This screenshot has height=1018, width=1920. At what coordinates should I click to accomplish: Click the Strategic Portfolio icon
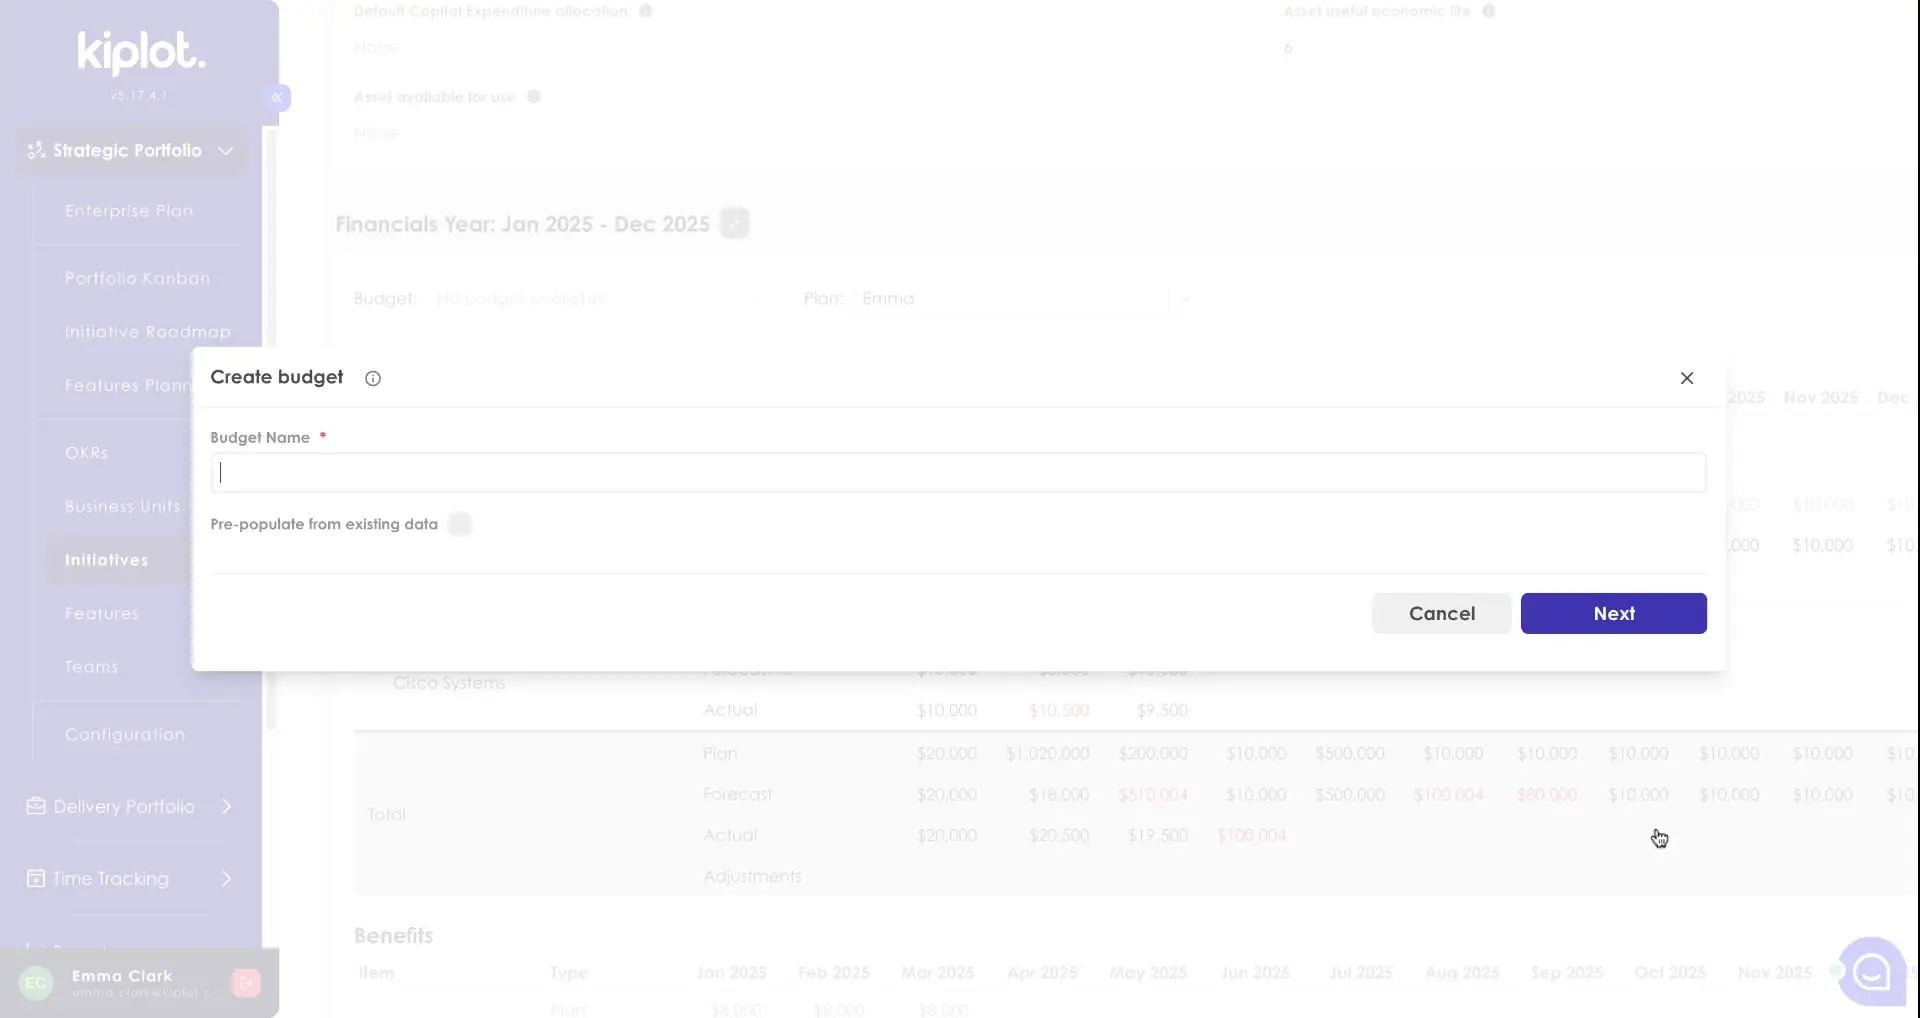click(36, 150)
